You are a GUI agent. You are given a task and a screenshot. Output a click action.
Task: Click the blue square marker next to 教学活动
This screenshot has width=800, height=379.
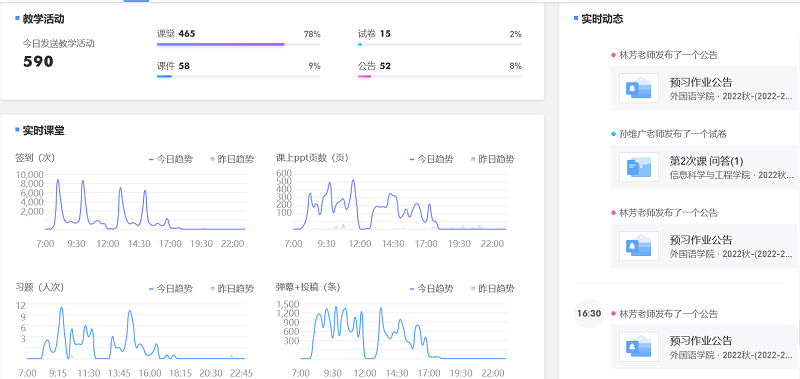tap(17, 18)
